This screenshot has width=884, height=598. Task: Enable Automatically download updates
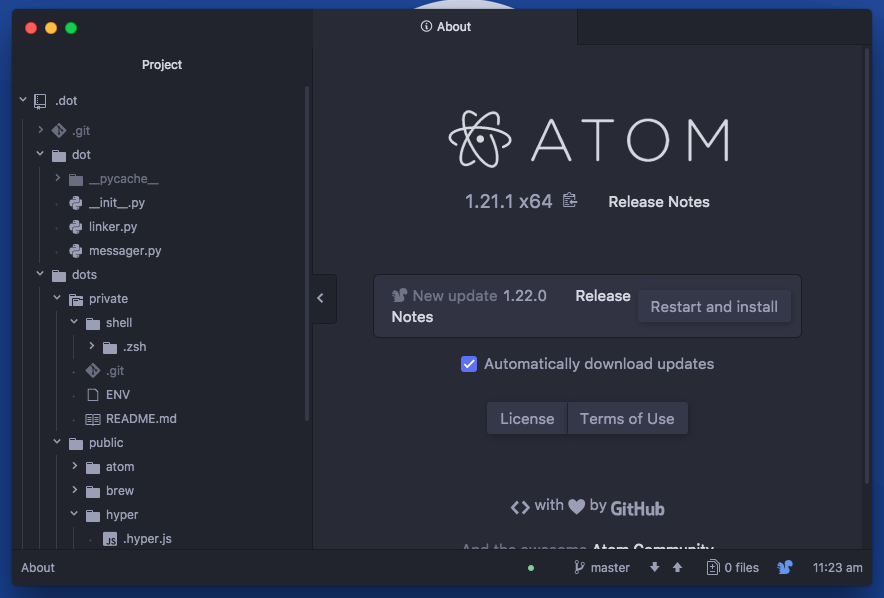point(469,364)
